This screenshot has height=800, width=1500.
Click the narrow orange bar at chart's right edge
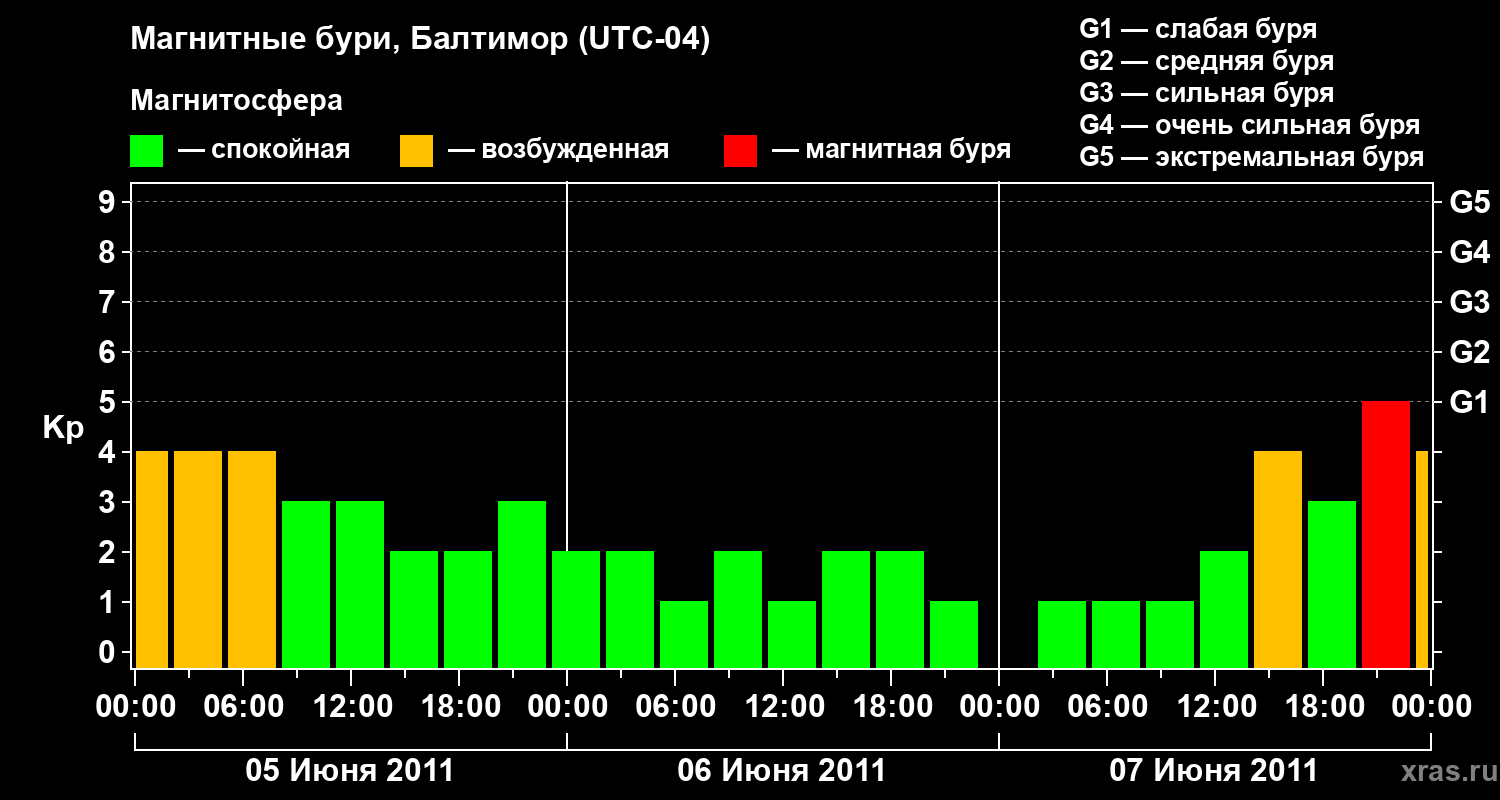1422,559
